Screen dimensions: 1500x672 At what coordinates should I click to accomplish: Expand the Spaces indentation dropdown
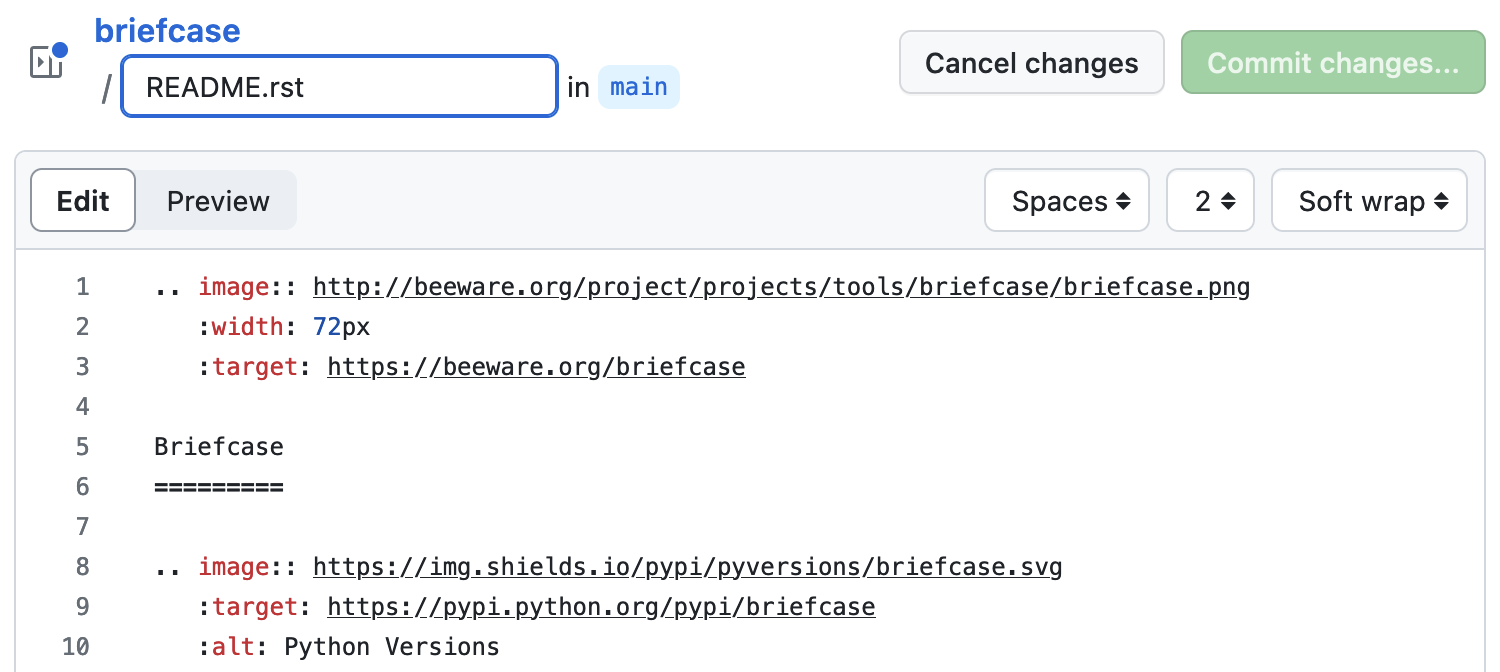[x=1066, y=200]
